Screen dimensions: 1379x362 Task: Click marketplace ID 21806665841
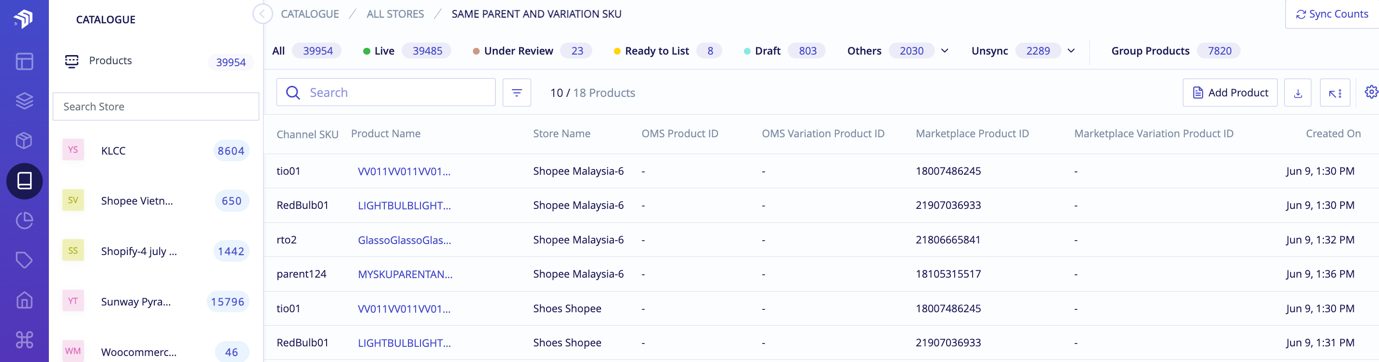[948, 240]
